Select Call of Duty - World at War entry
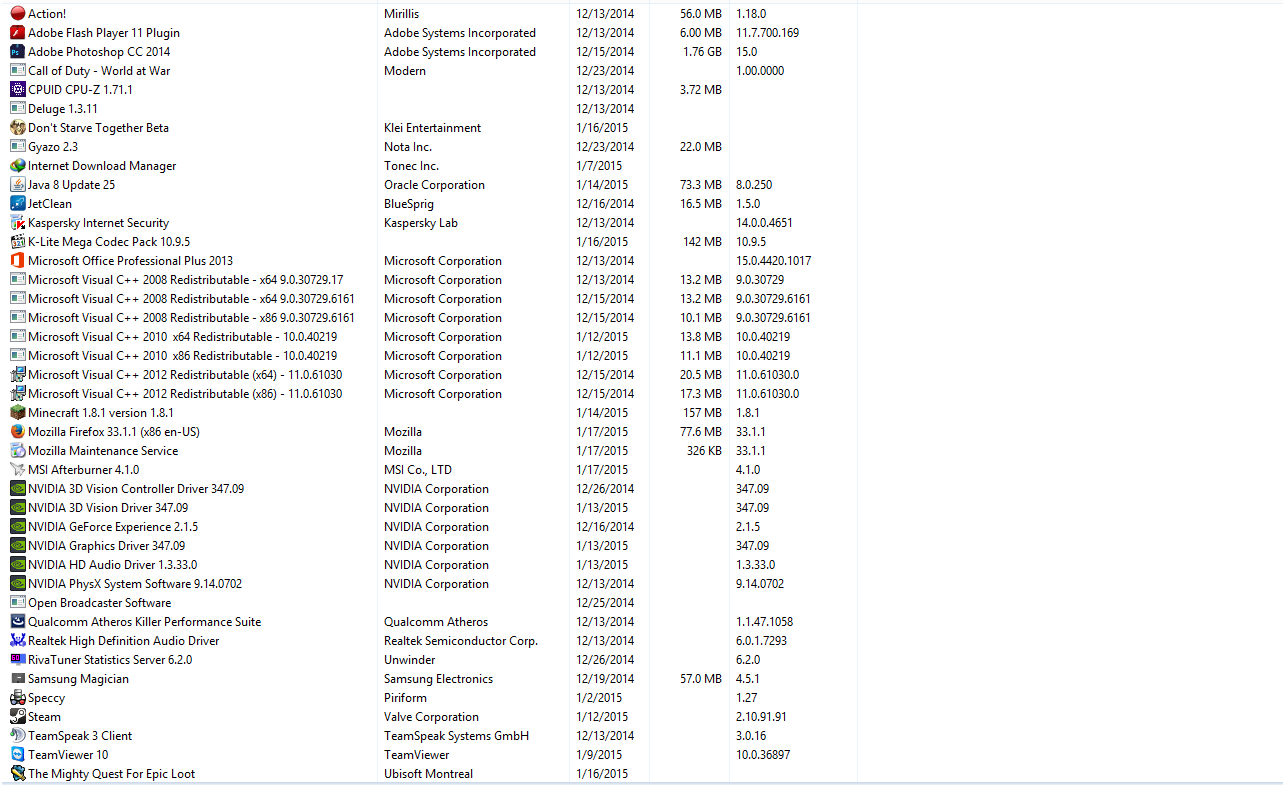Image resolution: width=1283 pixels, height=785 pixels. pyautogui.click(x=99, y=71)
